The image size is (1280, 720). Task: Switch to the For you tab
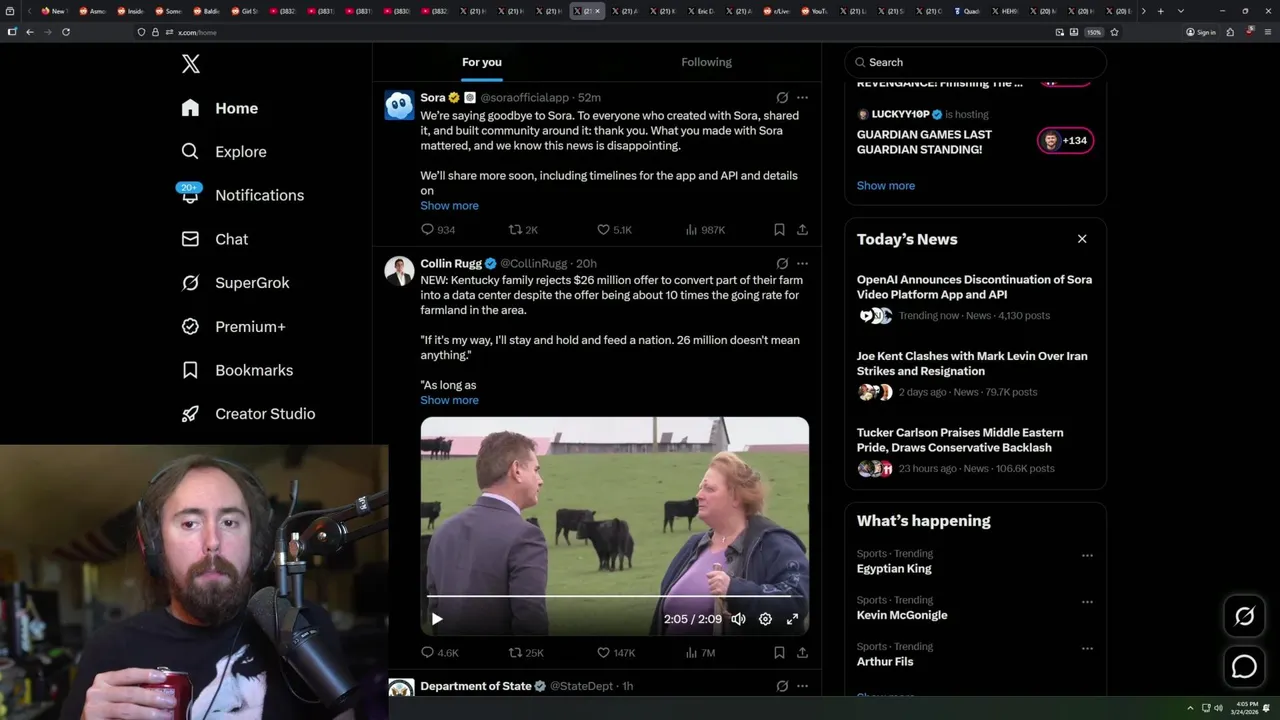[482, 62]
